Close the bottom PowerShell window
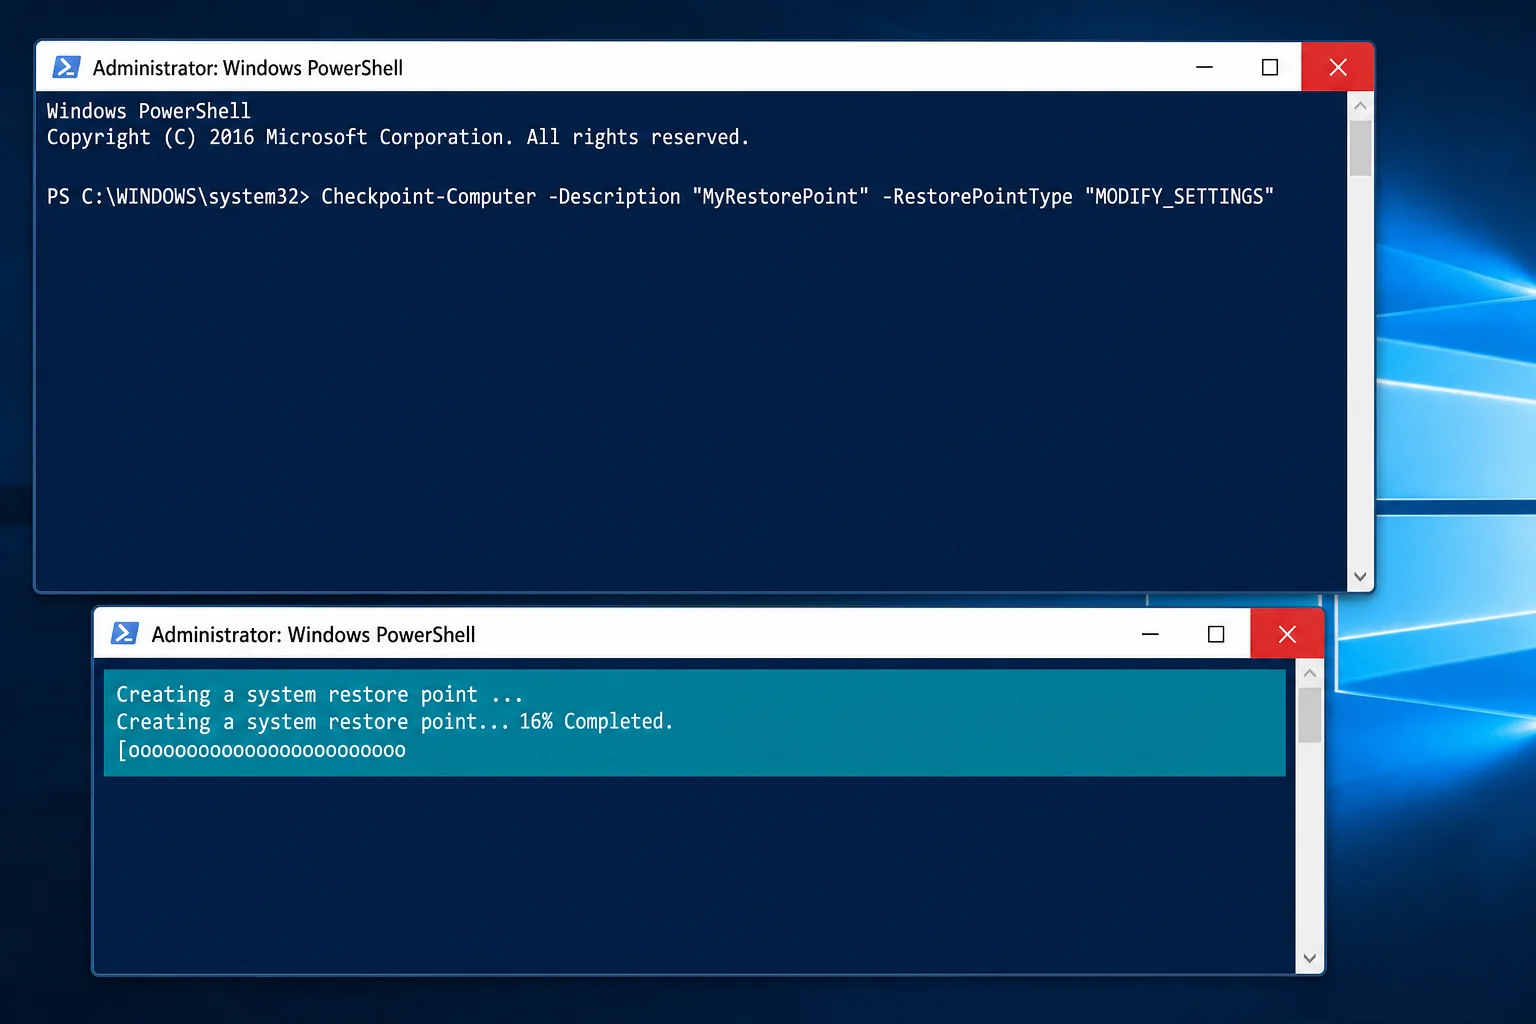Screen dimensions: 1536x1024 point(1287,634)
